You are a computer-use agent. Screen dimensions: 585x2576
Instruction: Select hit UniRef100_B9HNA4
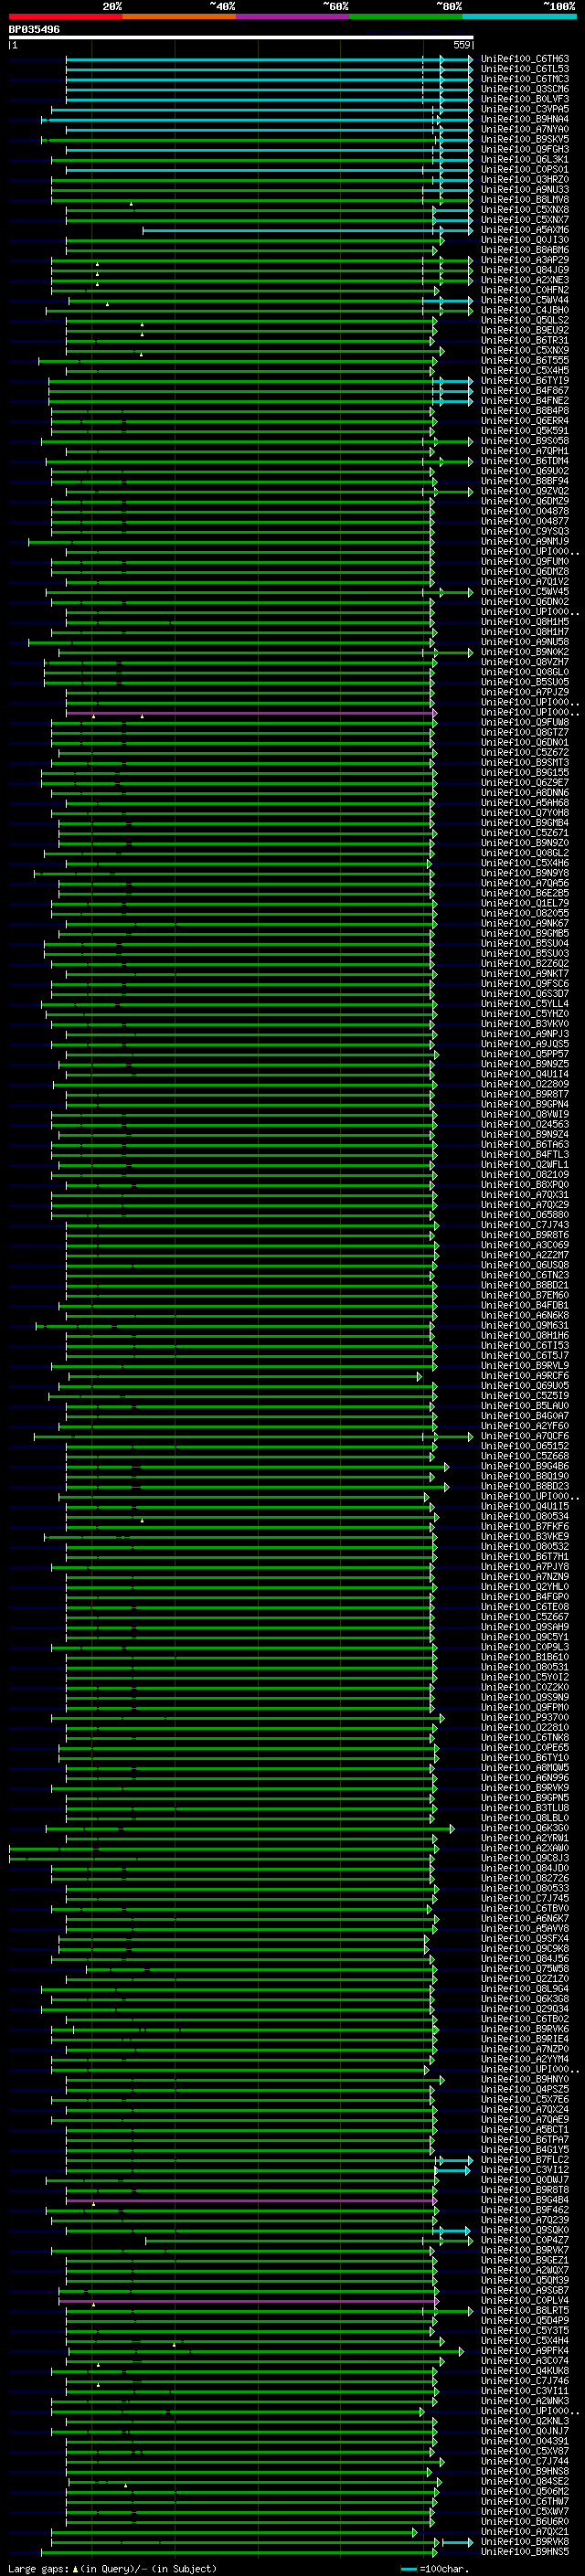(x=525, y=119)
